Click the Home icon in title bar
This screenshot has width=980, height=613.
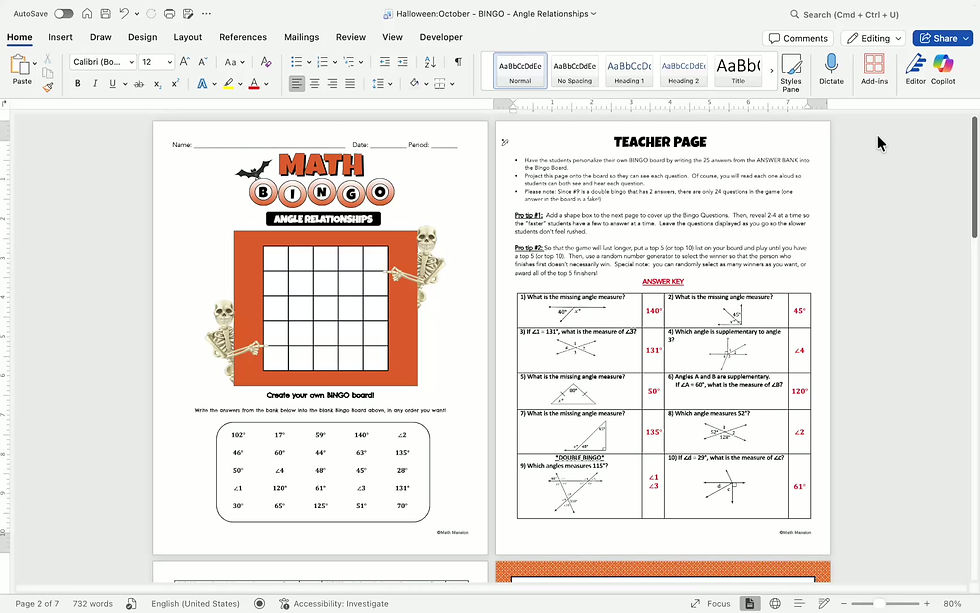coord(88,14)
